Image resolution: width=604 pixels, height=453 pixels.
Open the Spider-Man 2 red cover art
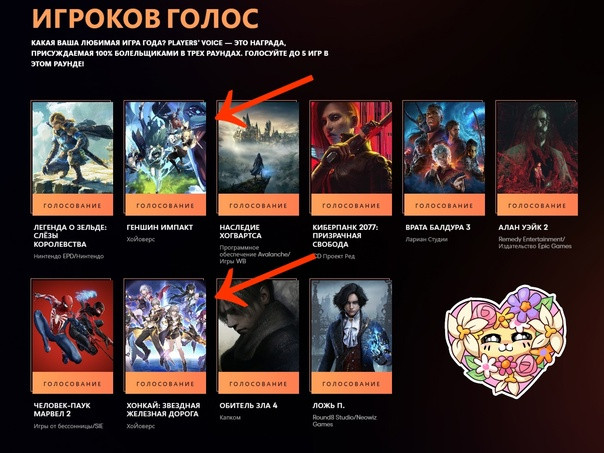[73, 326]
